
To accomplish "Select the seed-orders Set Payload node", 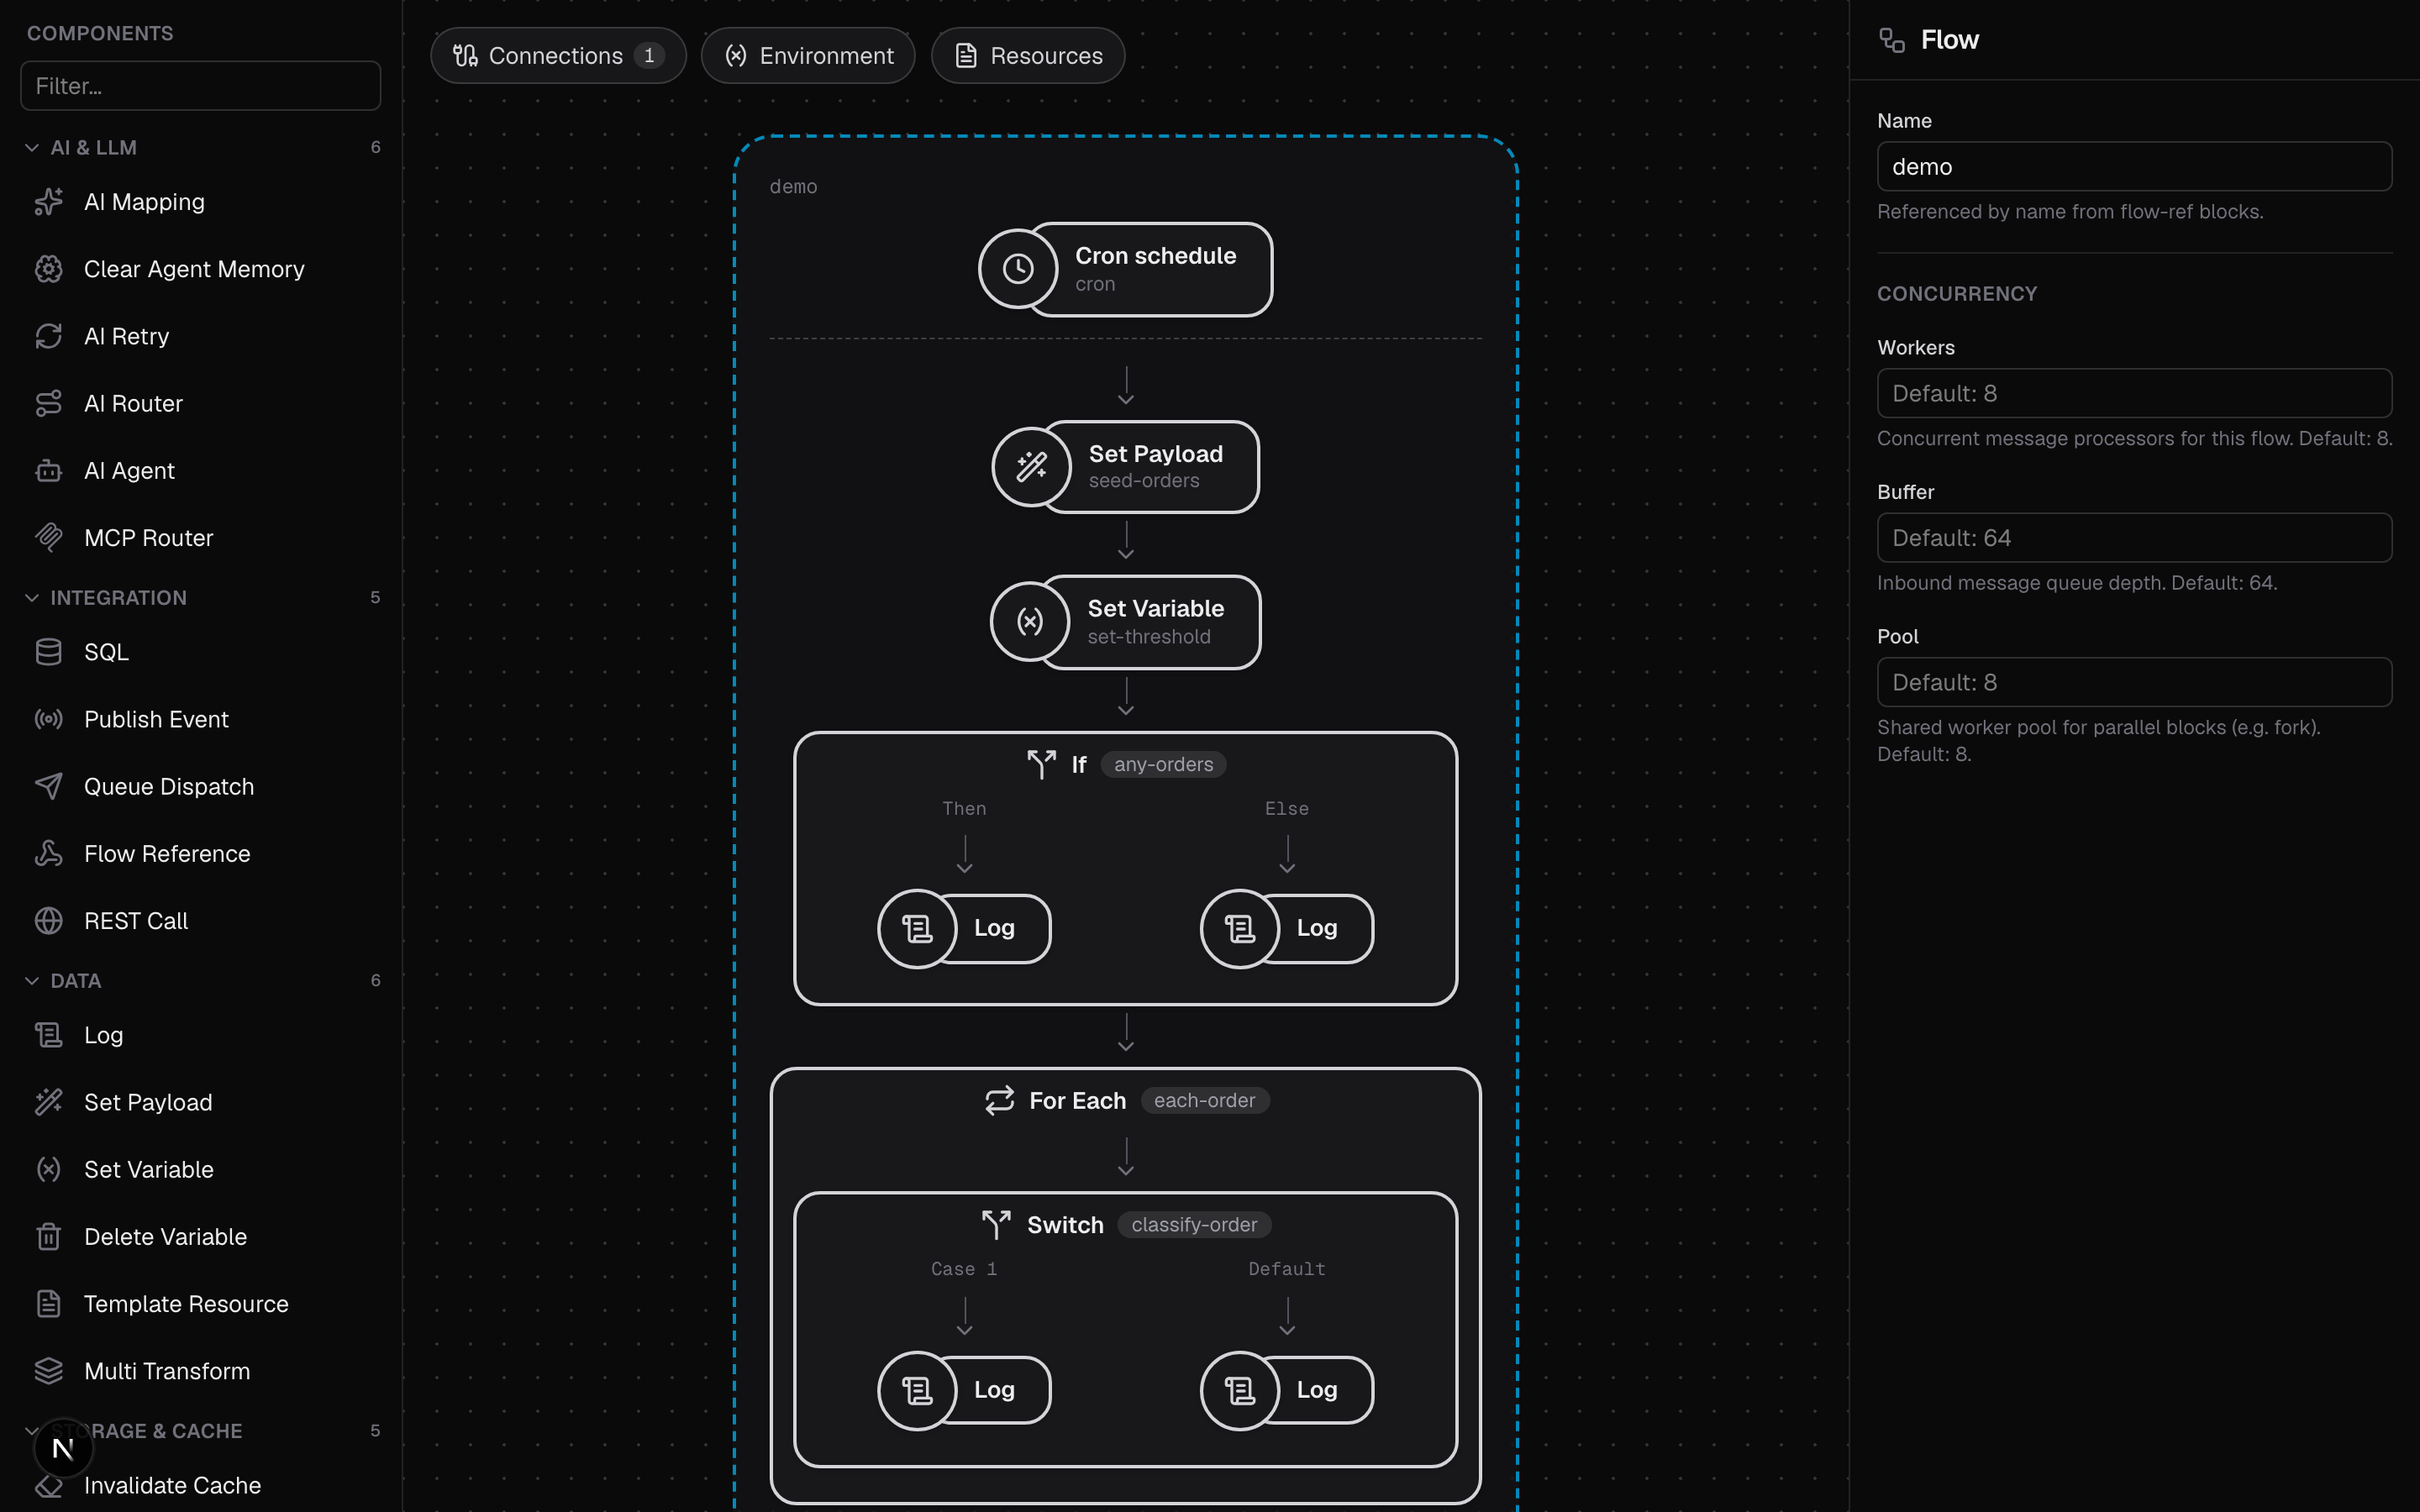I will click(x=1126, y=467).
